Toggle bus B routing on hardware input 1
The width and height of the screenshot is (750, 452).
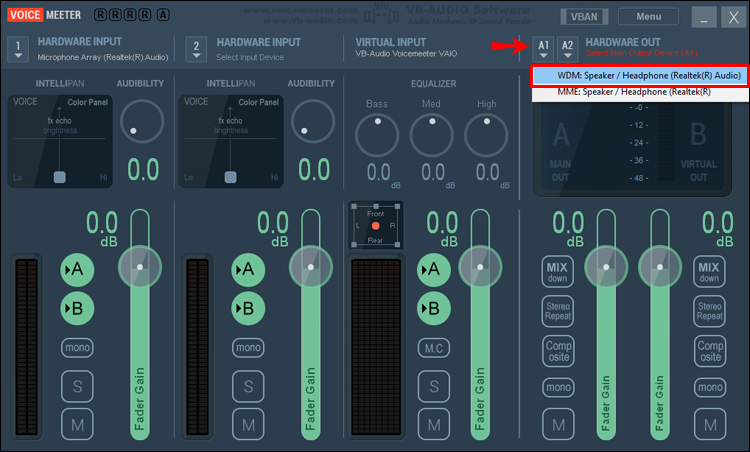[x=77, y=309]
